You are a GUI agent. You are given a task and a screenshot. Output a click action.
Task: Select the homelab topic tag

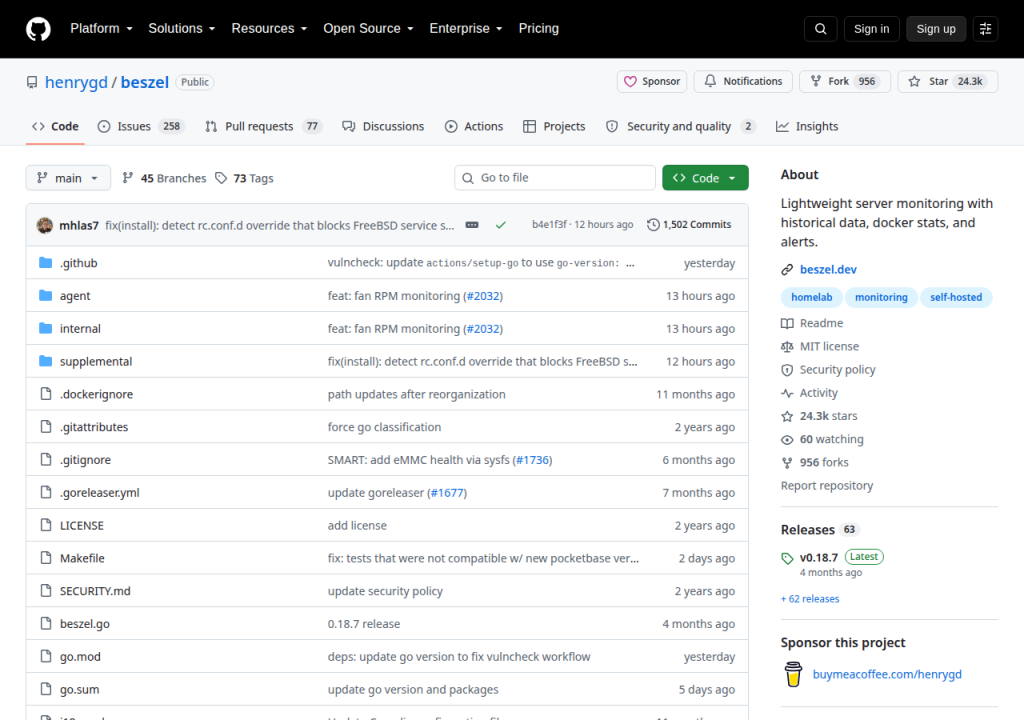pos(812,297)
